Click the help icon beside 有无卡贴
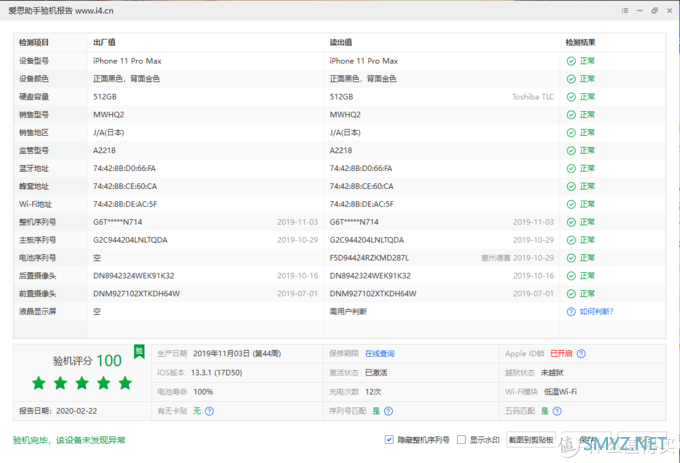The image size is (680, 463). (209, 411)
